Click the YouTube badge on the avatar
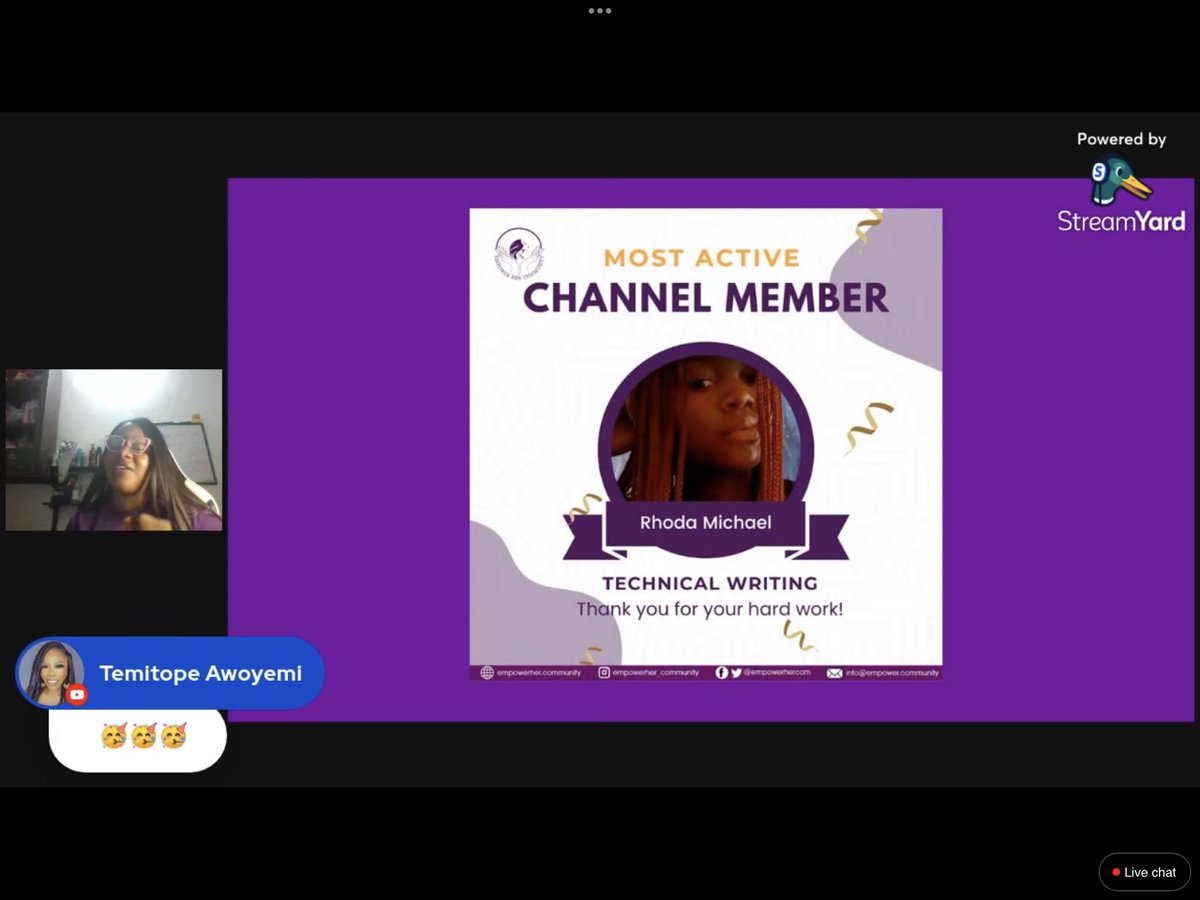Screen dimensions: 1200x900 point(76,695)
